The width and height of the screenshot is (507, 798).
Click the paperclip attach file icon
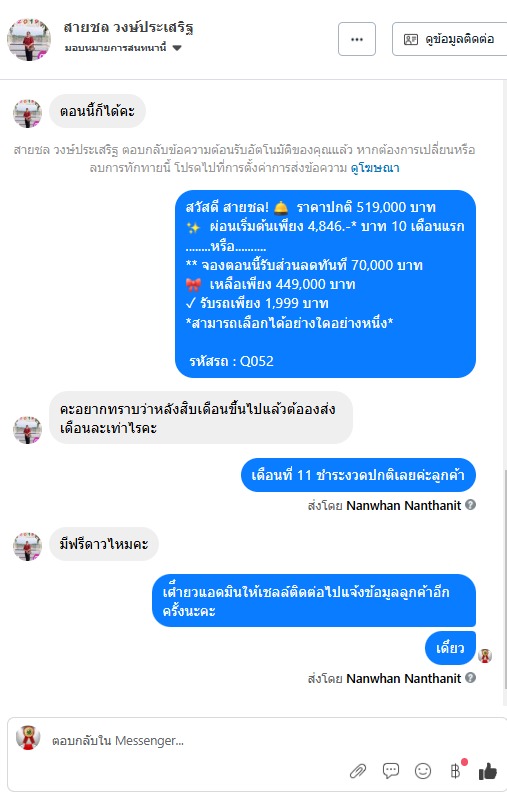(x=358, y=771)
